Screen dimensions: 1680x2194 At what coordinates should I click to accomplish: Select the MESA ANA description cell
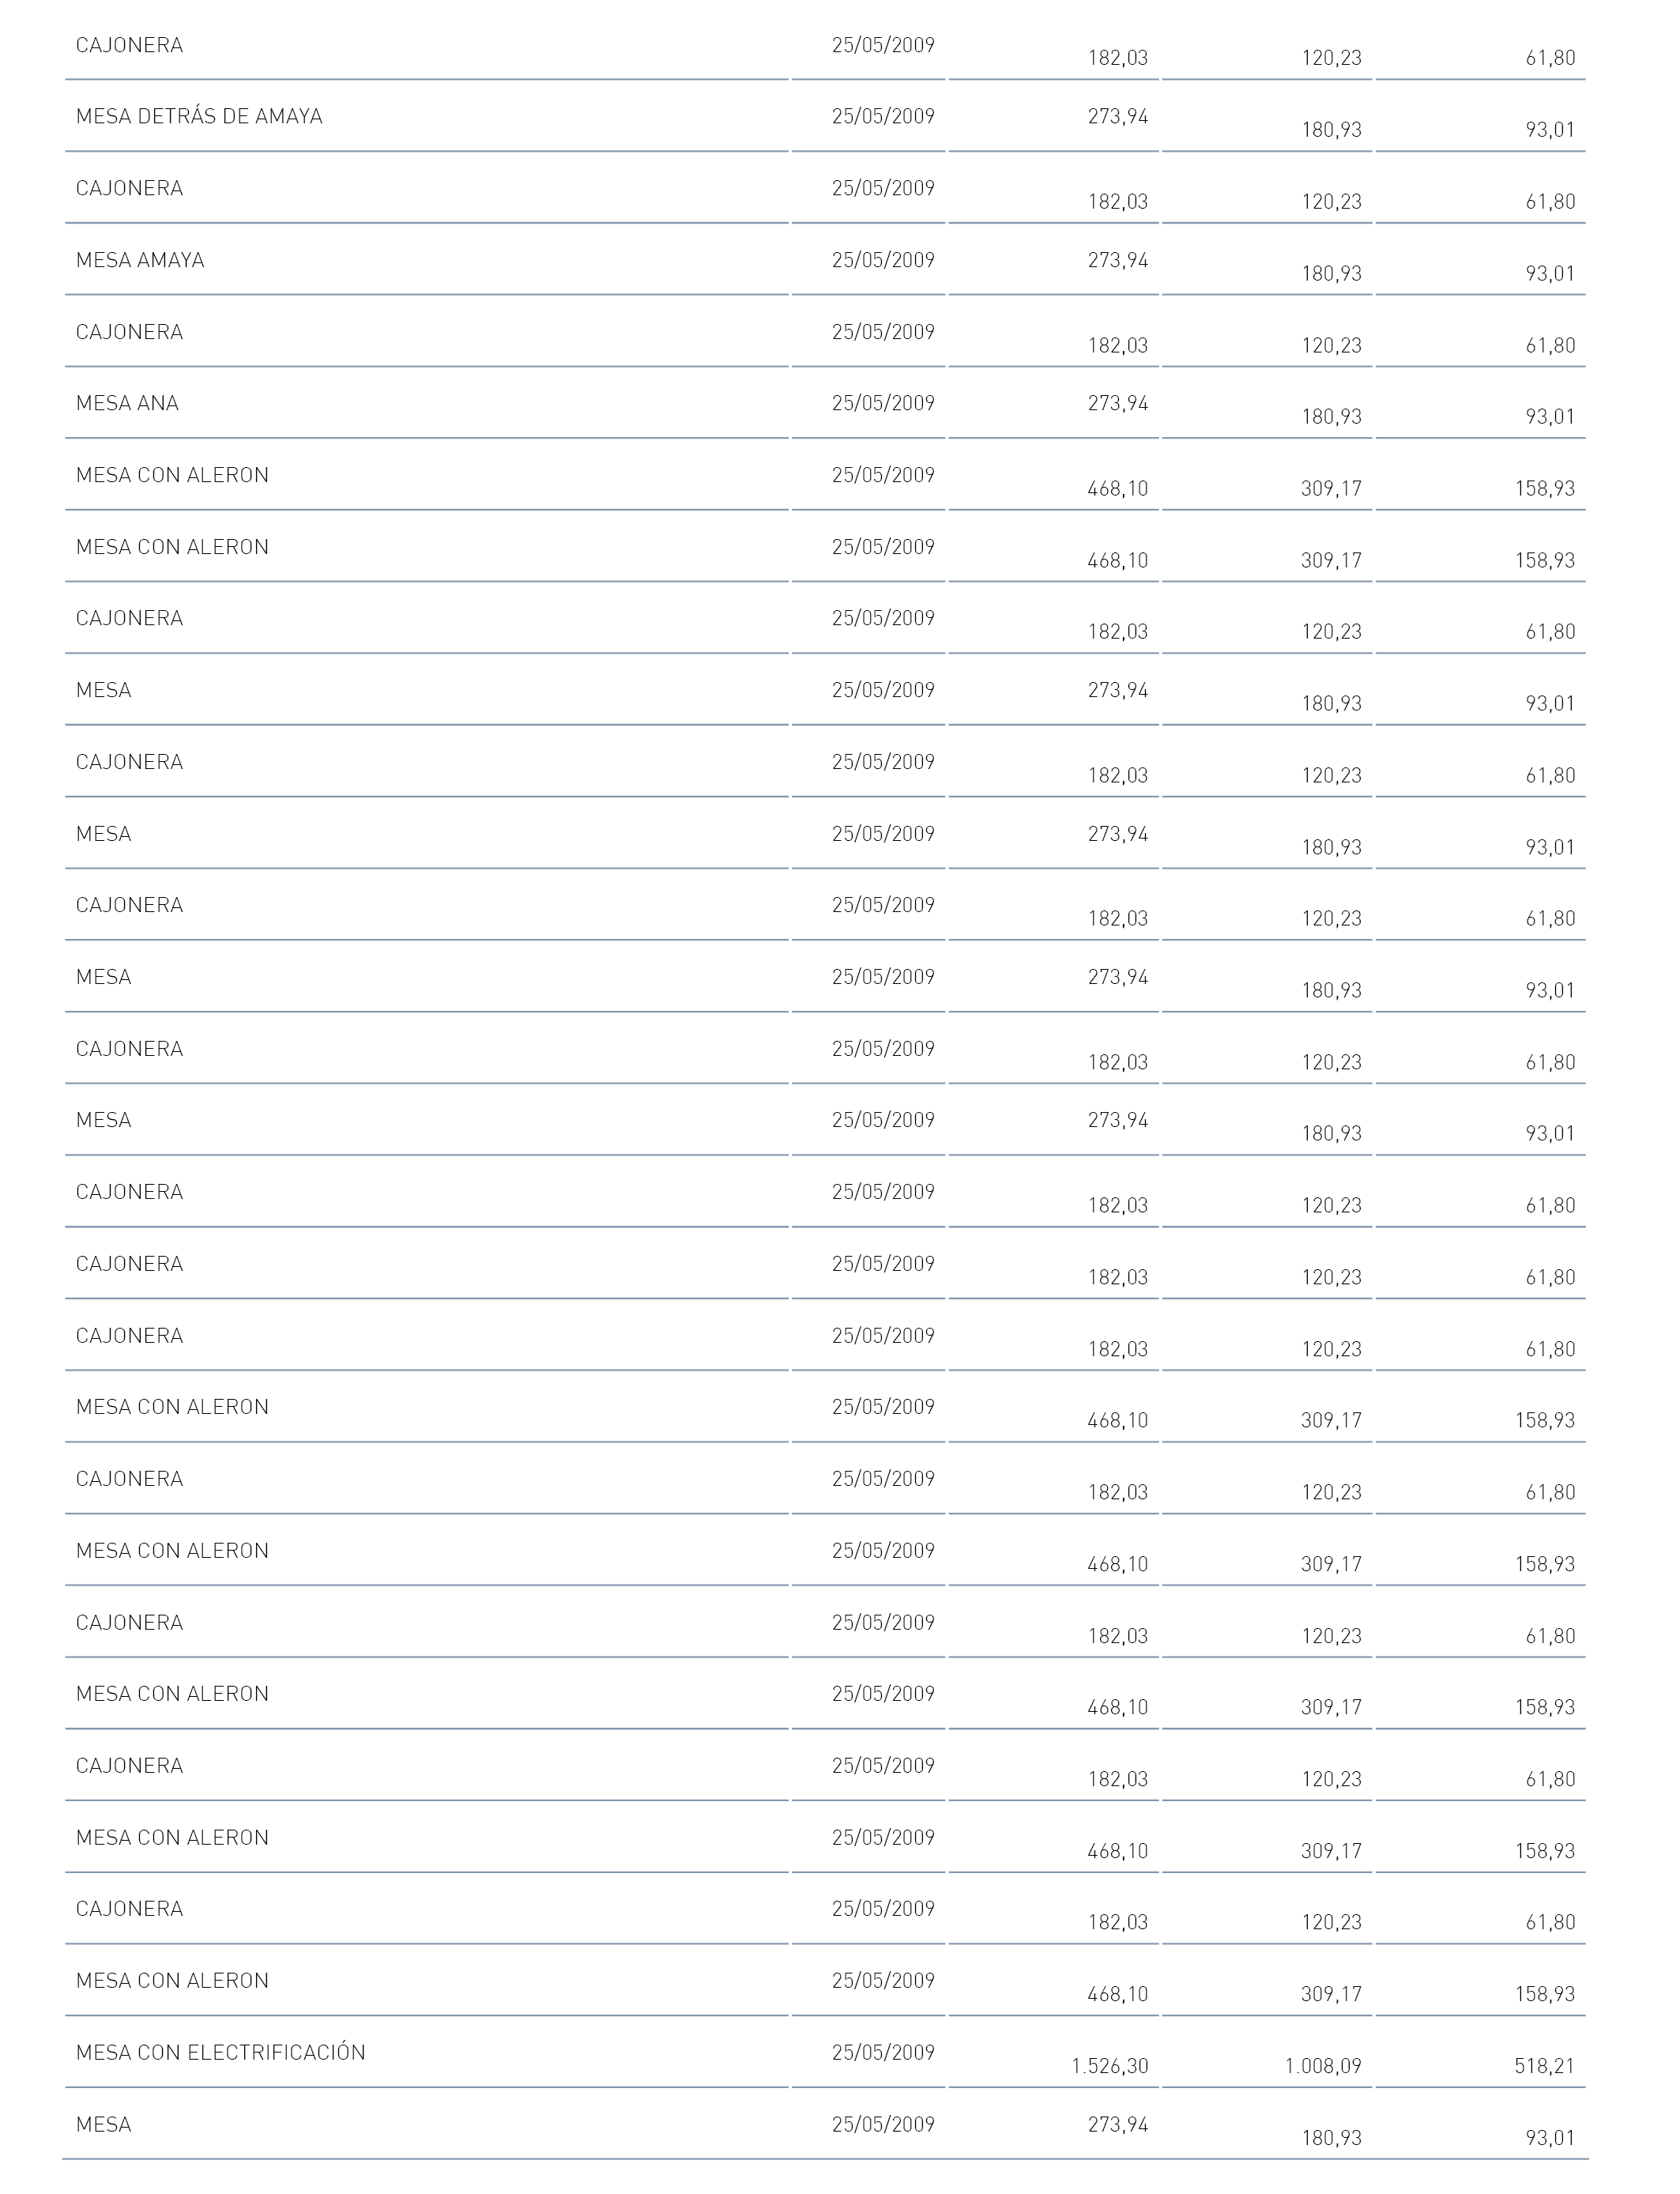pyautogui.click(x=127, y=404)
